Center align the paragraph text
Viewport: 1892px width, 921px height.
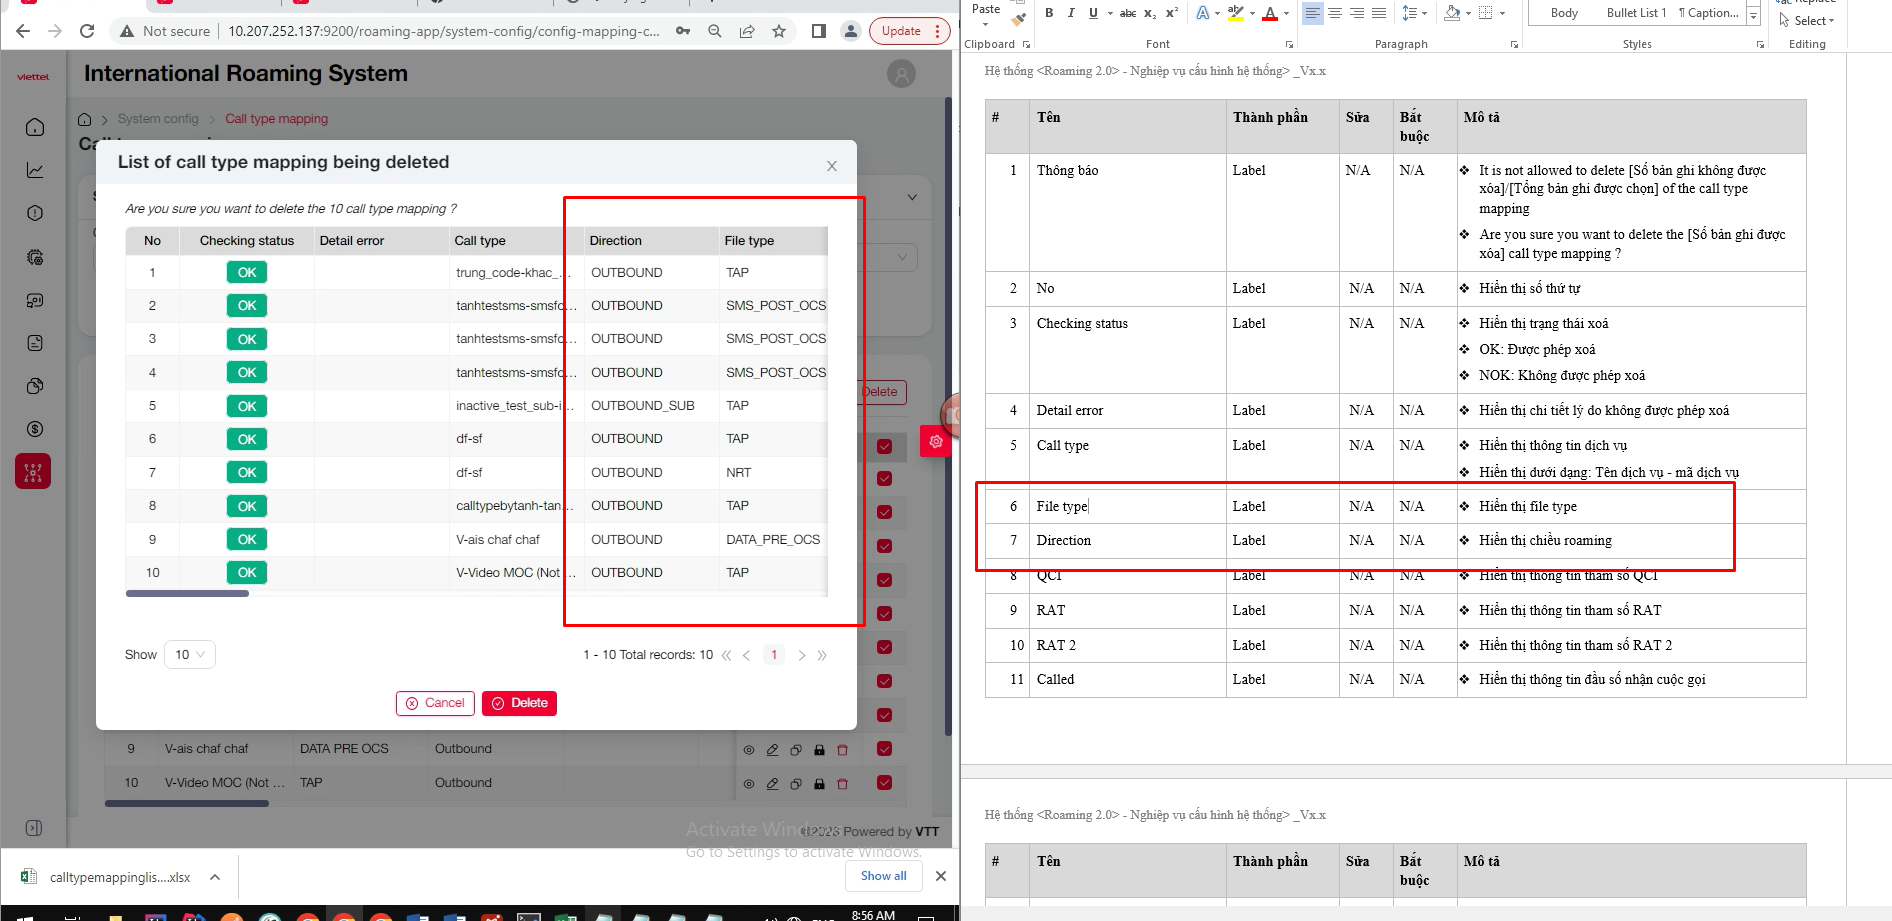[1335, 13]
